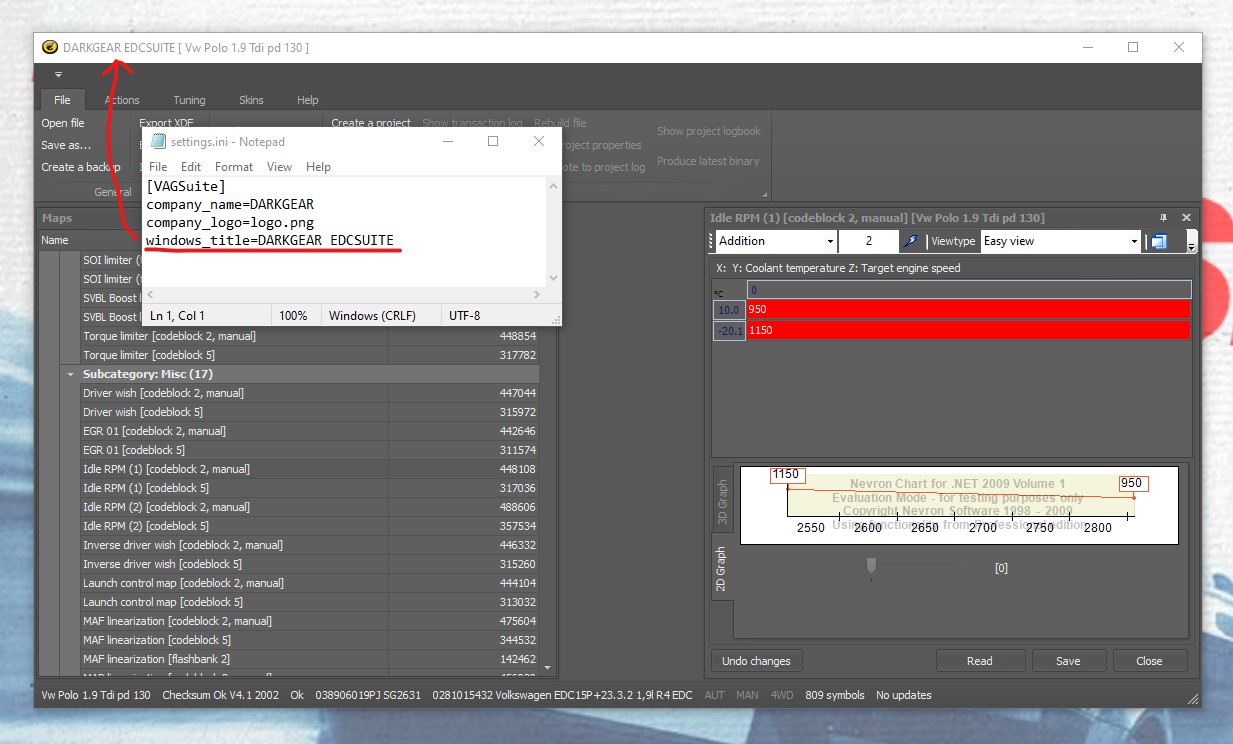Click the windows_title=DARKGEAR EDCSUITE line in Notepad
Screen dimensions: 1233x744
pos(270,241)
